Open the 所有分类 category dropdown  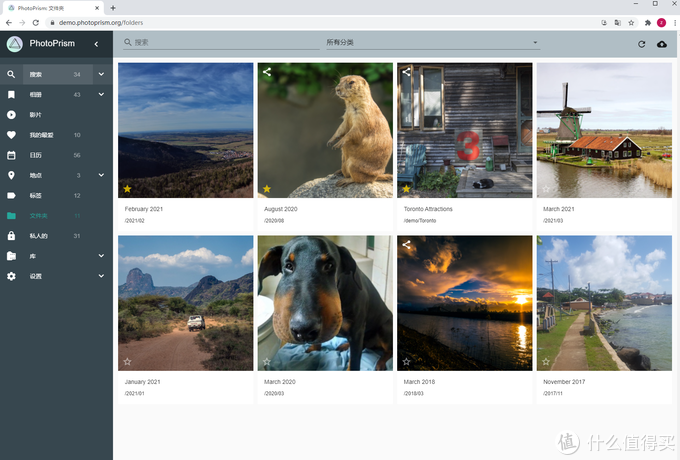[432, 43]
